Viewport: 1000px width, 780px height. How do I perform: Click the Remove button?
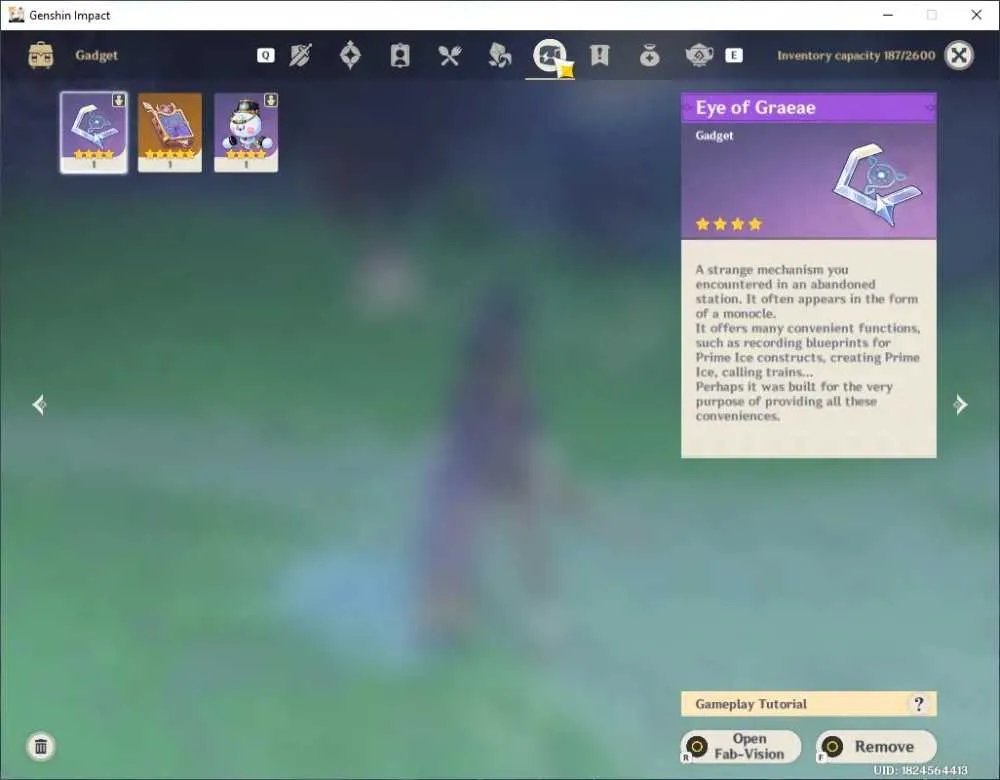tap(876, 746)
